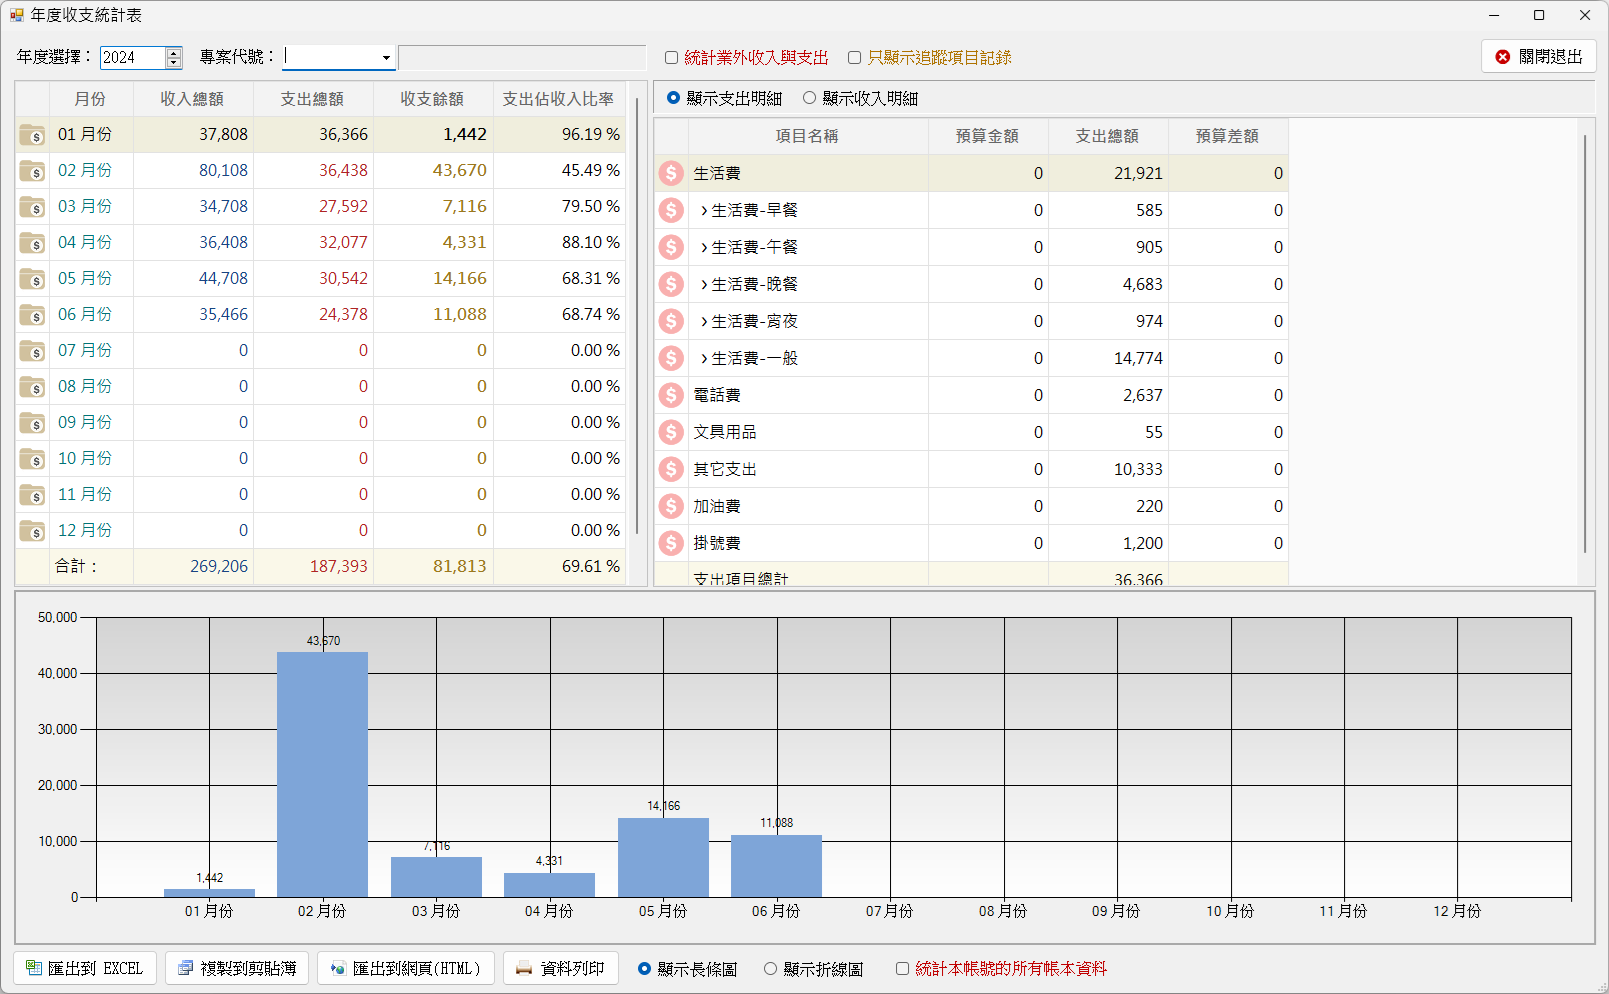Click folder icon for 09 月份 row
The width and height of the screenshot is (1609, 994).
[32, 423]
